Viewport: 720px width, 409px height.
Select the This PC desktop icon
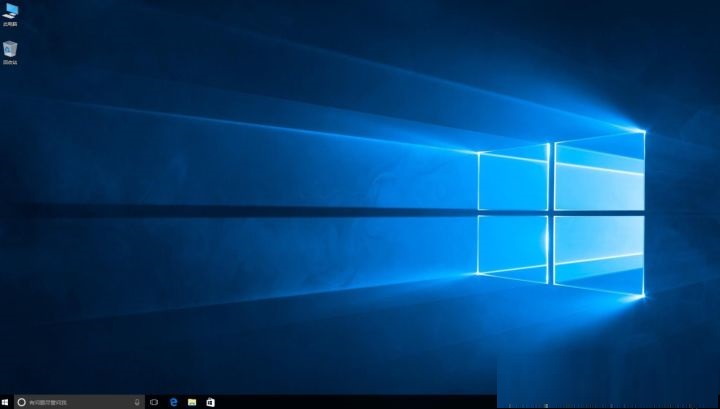click(x=10, y=11)
